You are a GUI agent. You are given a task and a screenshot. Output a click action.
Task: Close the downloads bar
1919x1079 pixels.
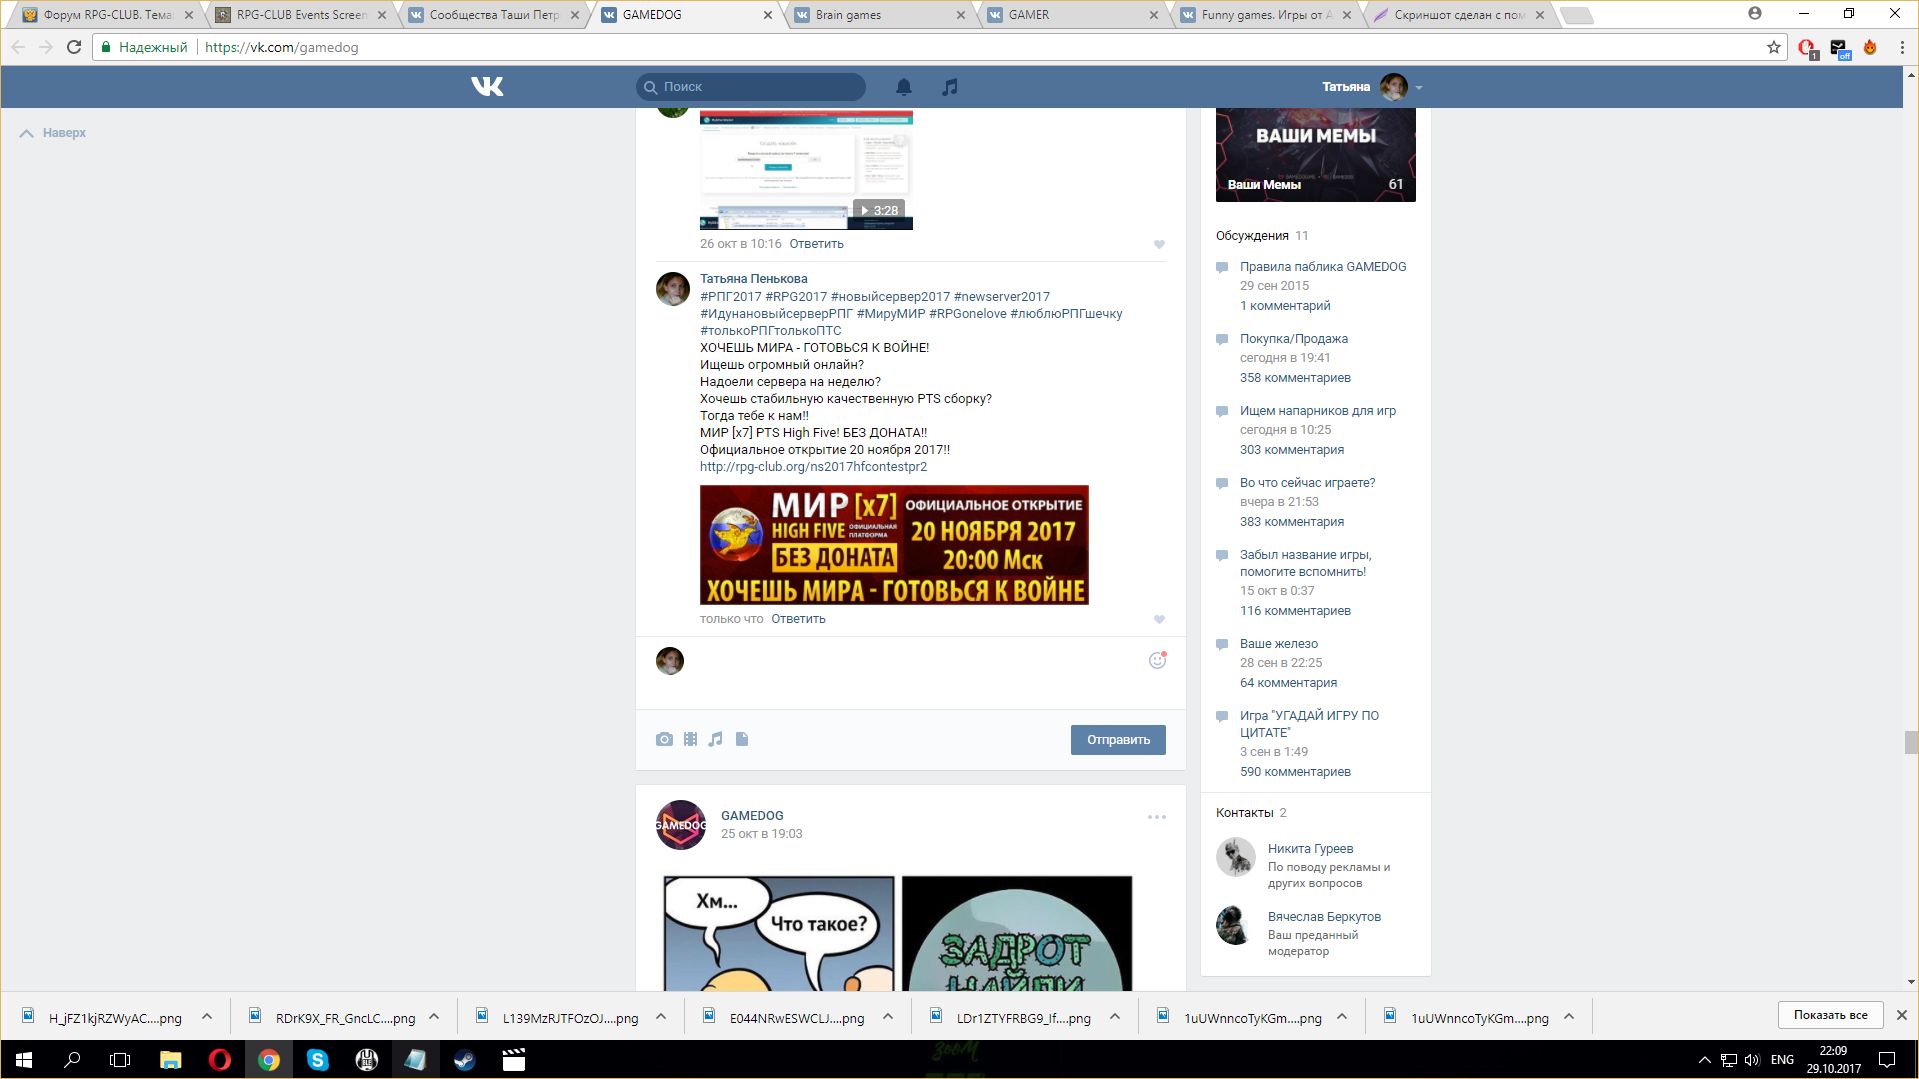point(1901,1015)
